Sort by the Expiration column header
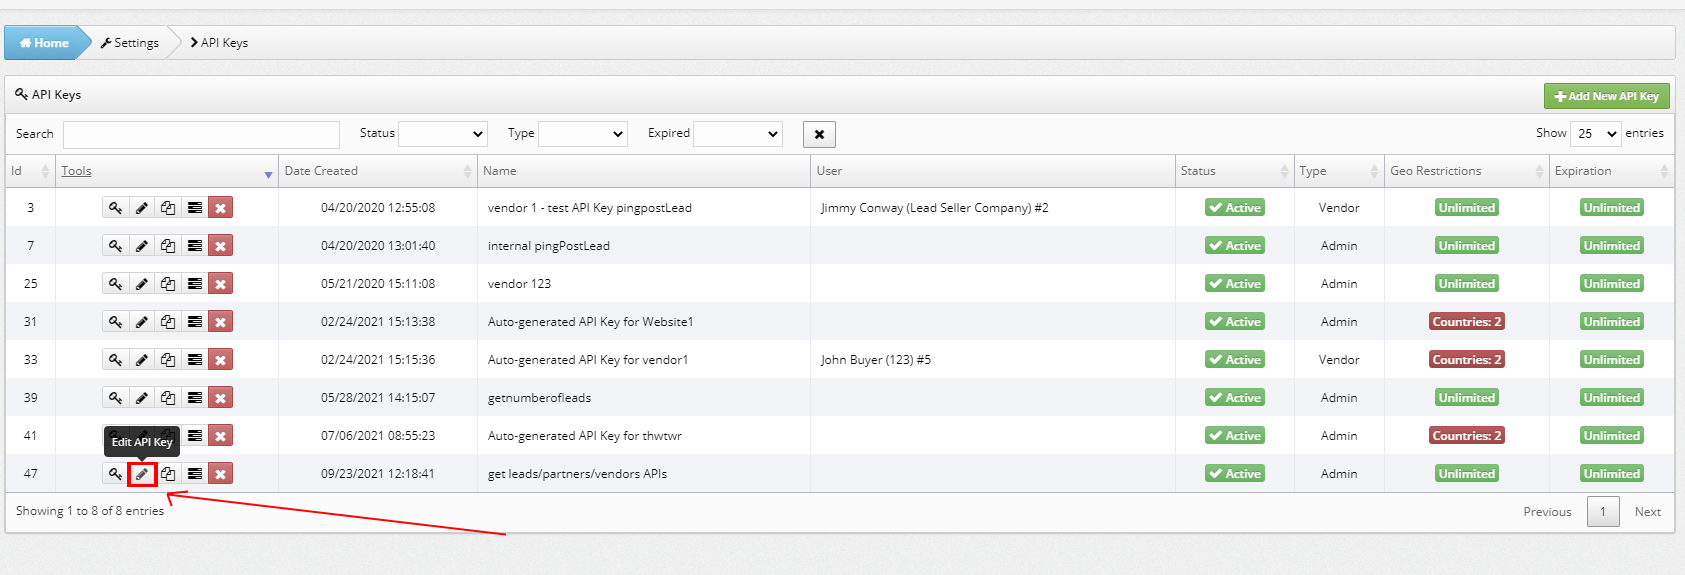1685x575 pixels. tap(1611, 171)
